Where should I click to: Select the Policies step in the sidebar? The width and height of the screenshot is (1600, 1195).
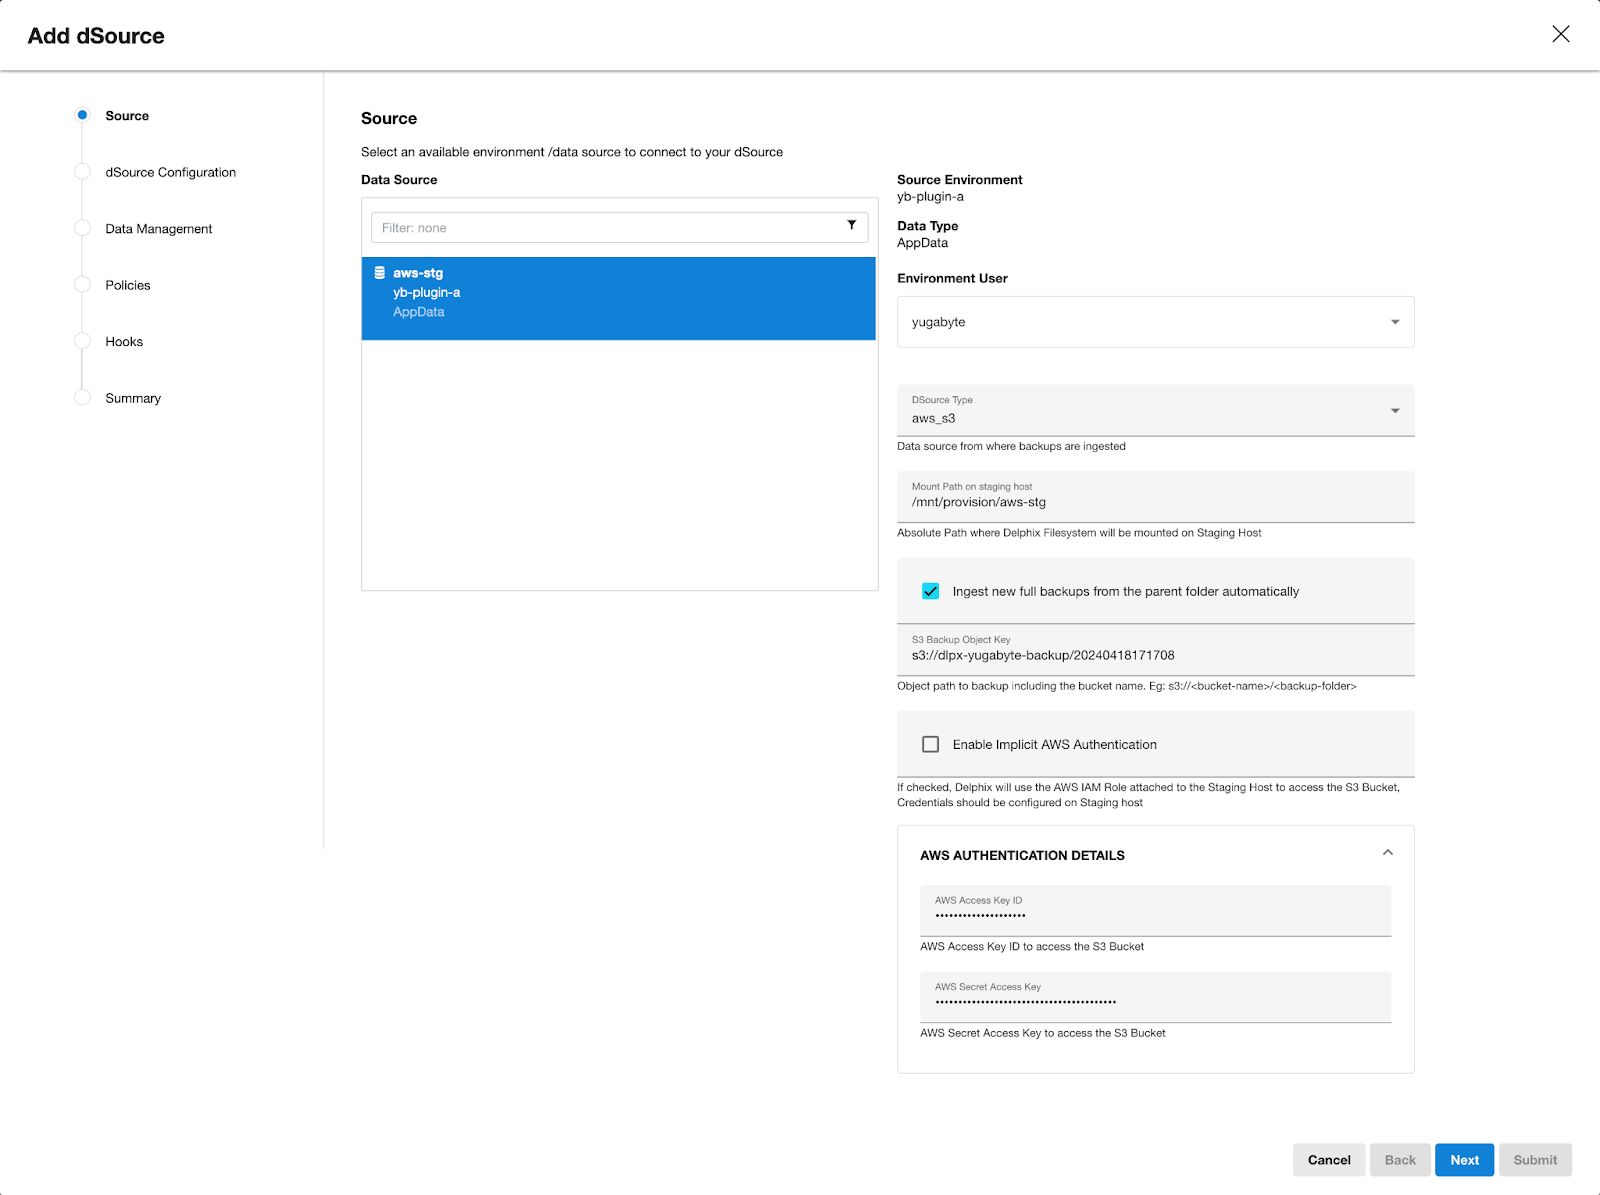click(82, 284)
